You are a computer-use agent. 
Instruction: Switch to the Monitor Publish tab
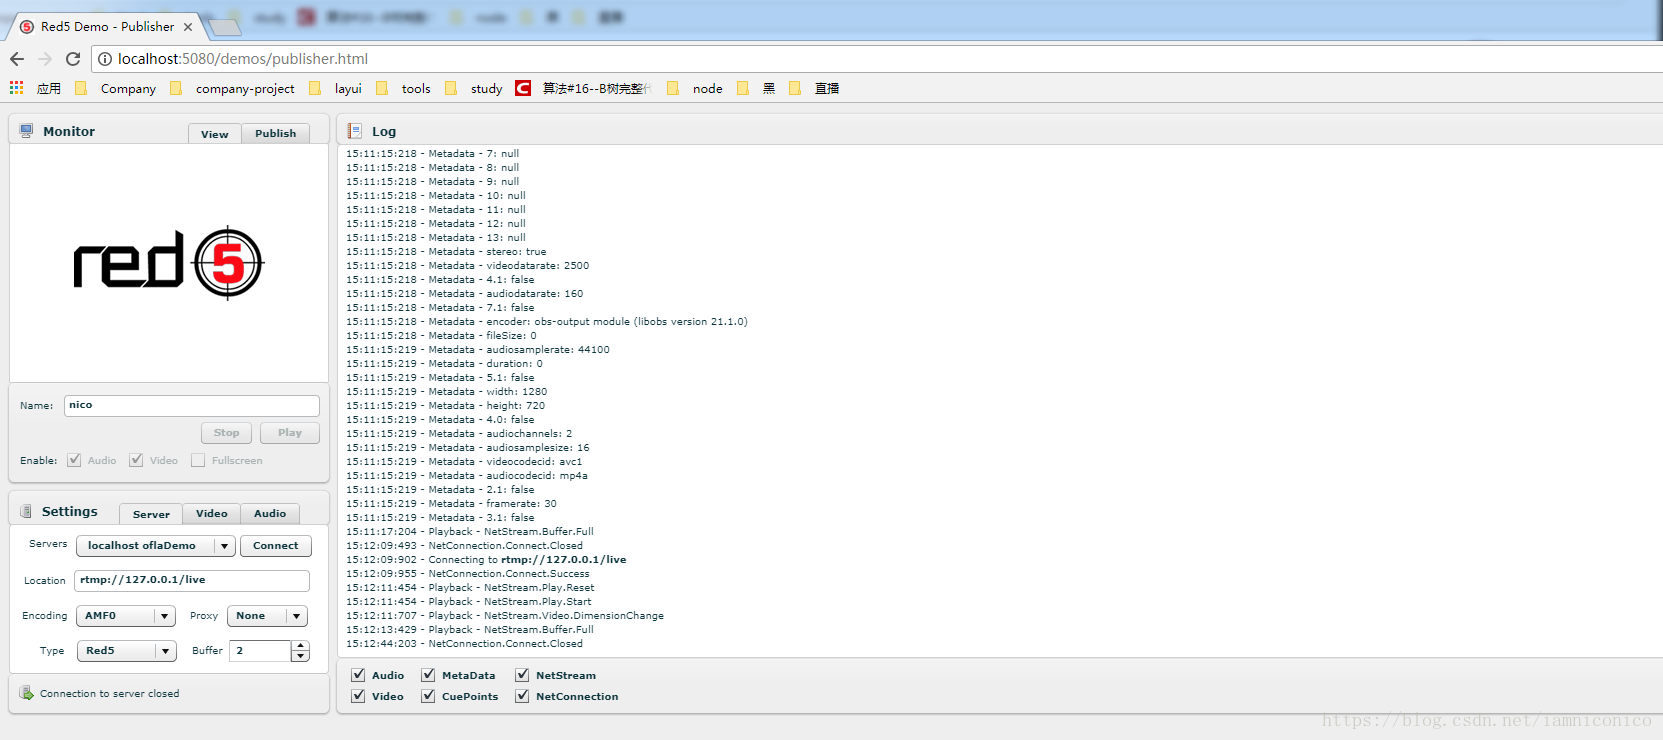pyautogui.click(x=276, y=133)
